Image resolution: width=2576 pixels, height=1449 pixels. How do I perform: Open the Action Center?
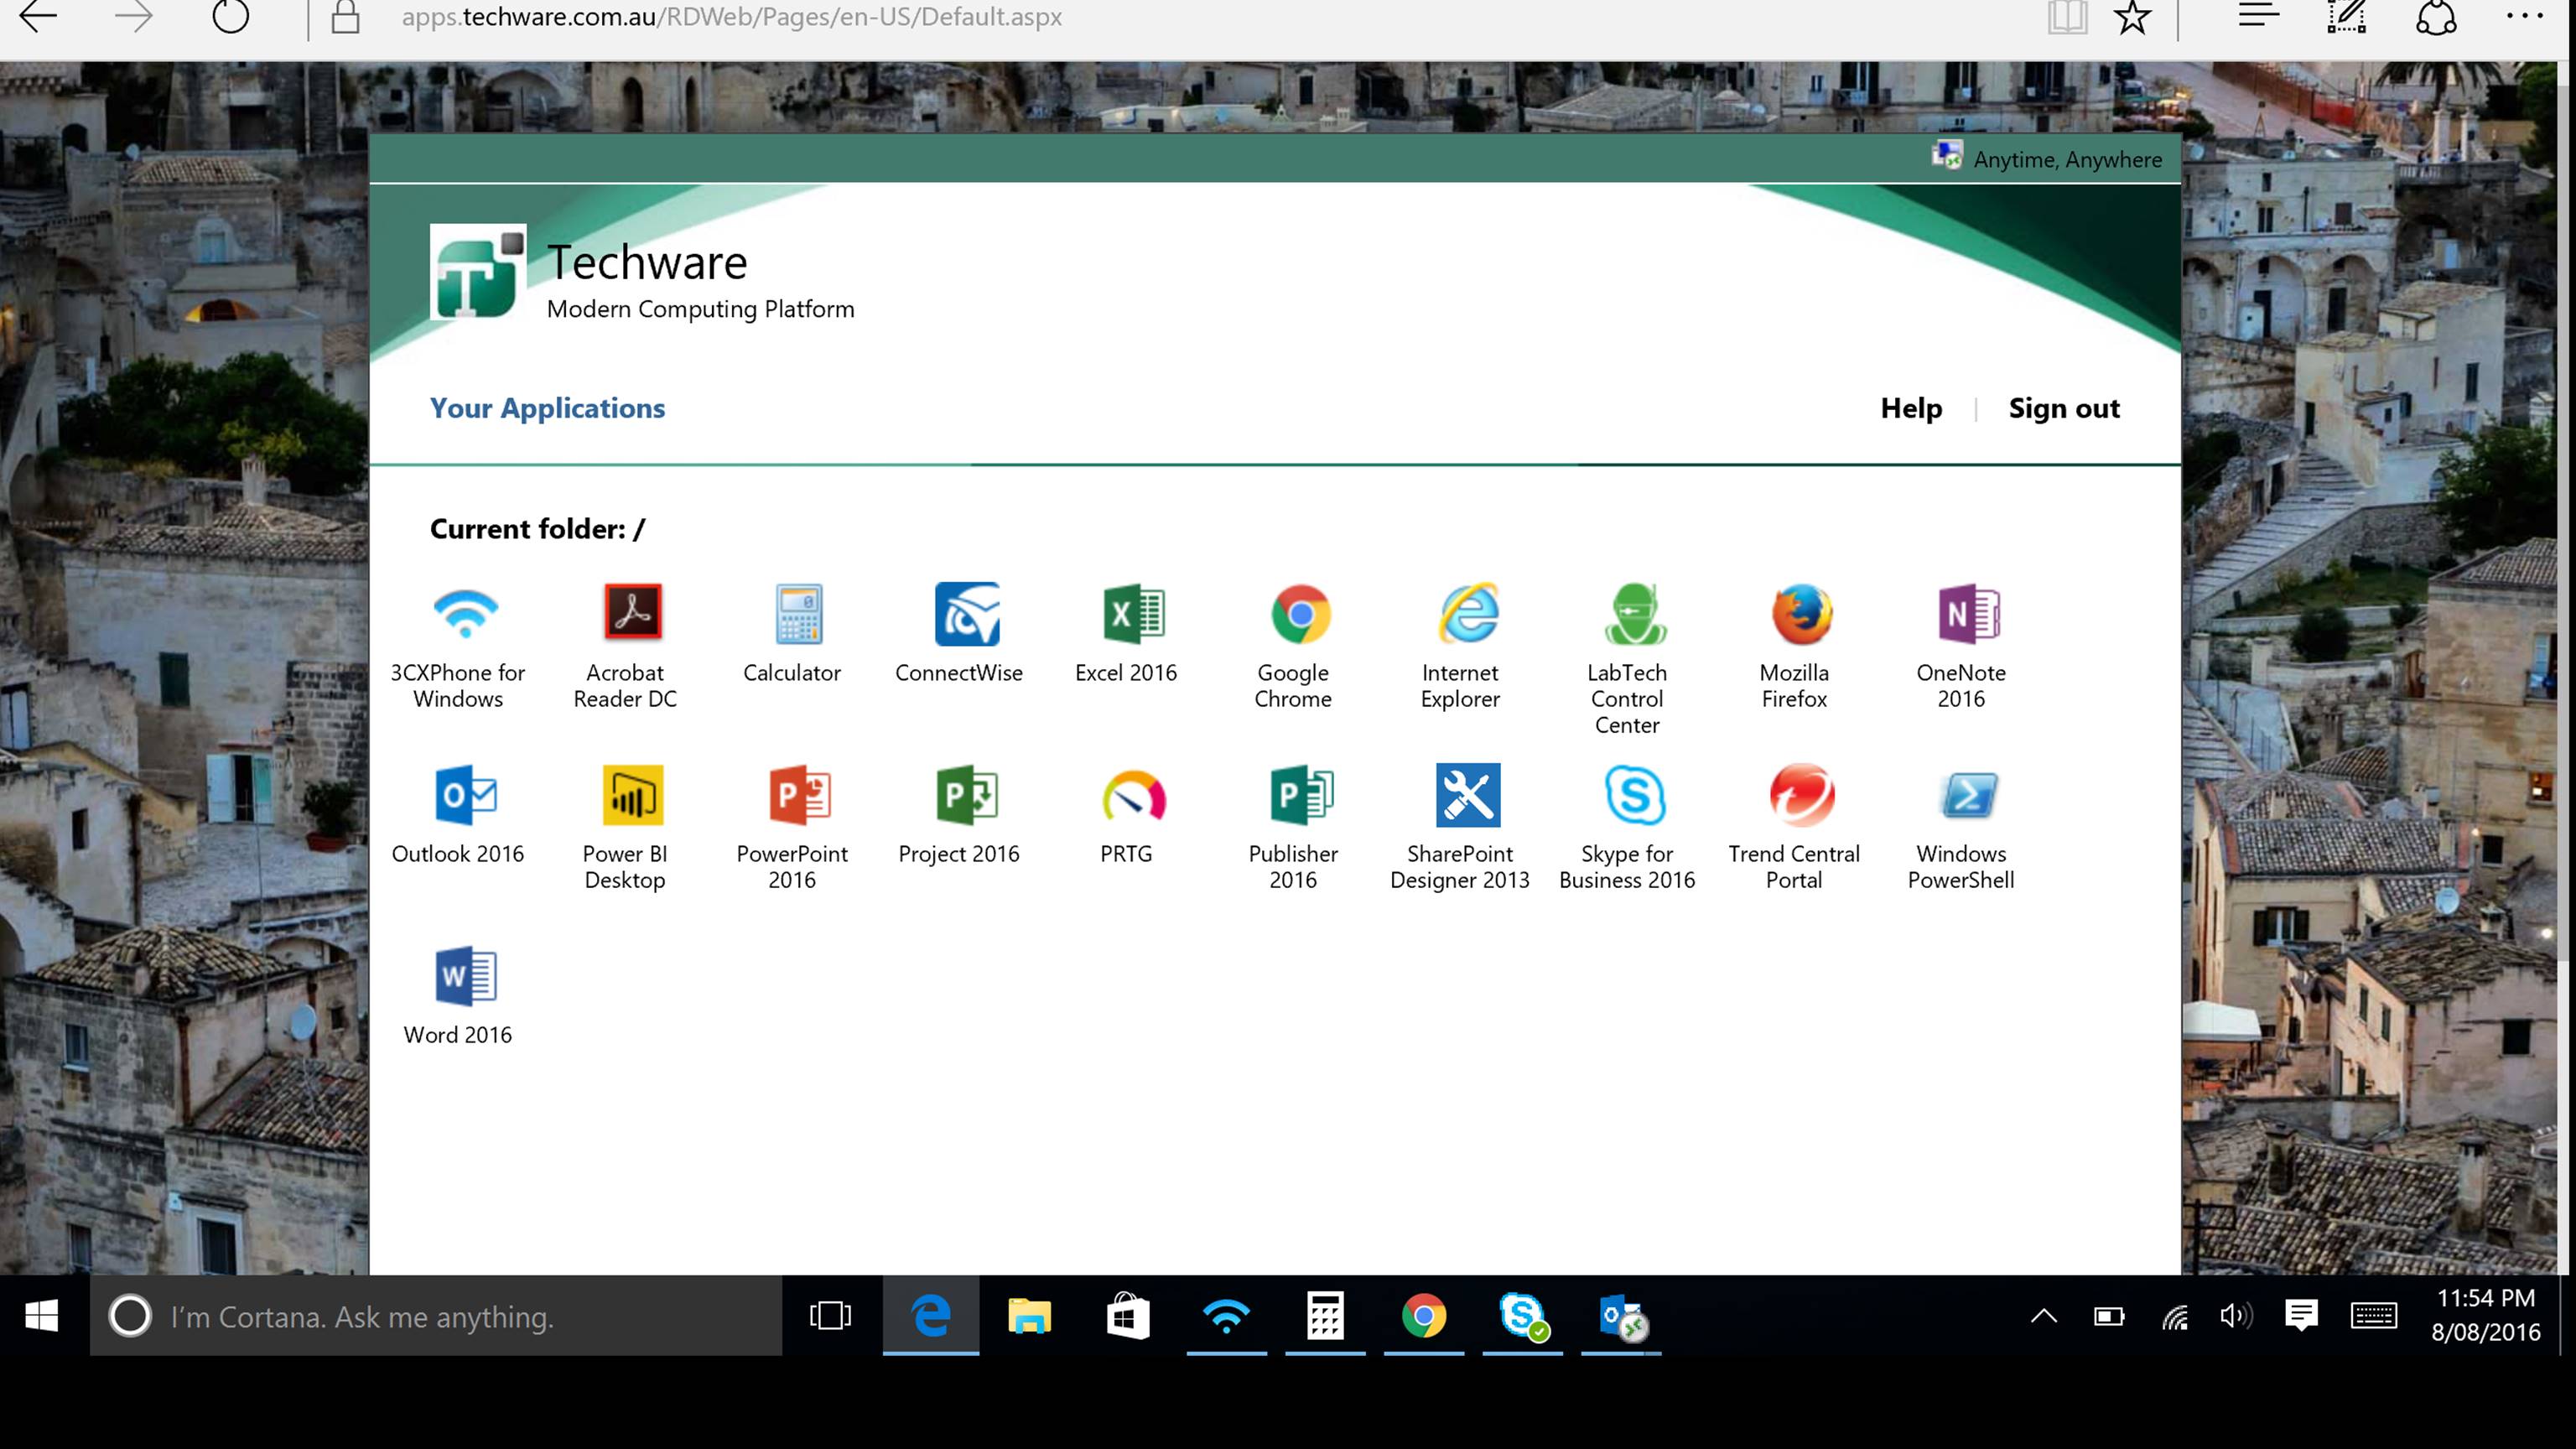point(2301,1316)
